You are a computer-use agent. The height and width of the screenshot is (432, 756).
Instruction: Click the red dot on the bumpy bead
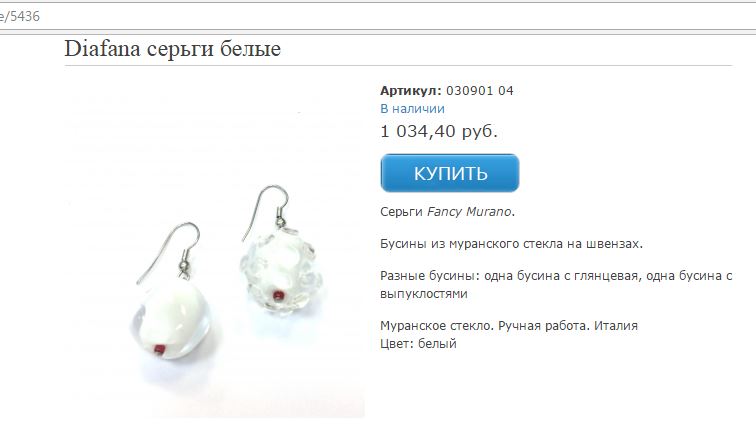tap(278, 296)
